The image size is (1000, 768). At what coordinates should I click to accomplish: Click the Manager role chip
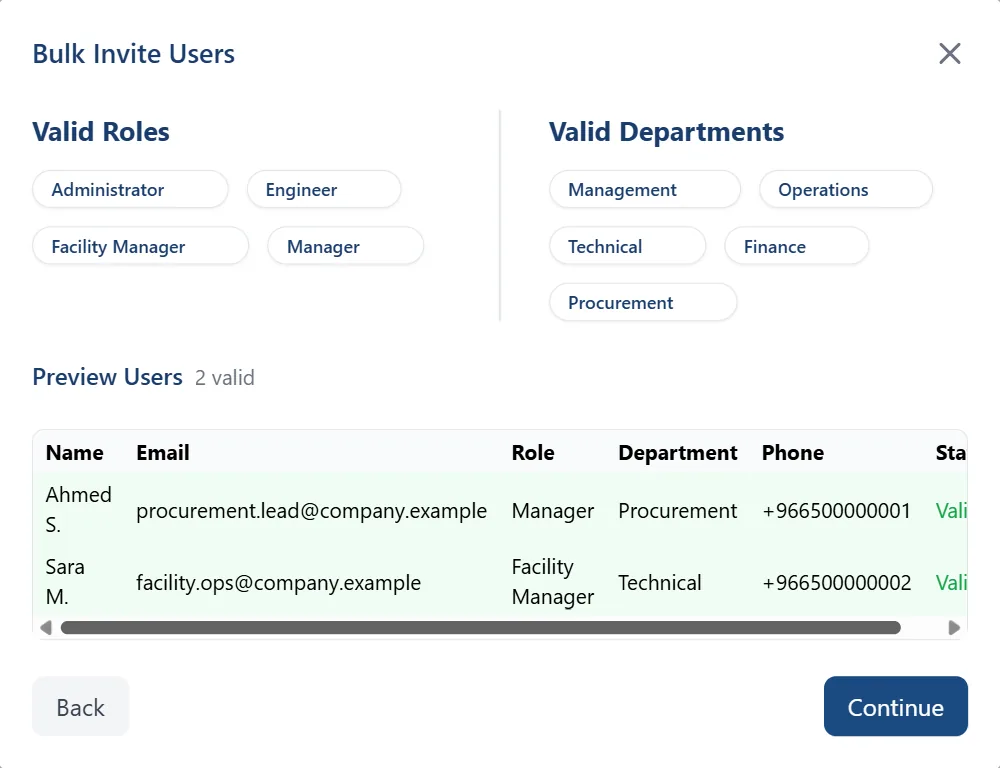346,246
